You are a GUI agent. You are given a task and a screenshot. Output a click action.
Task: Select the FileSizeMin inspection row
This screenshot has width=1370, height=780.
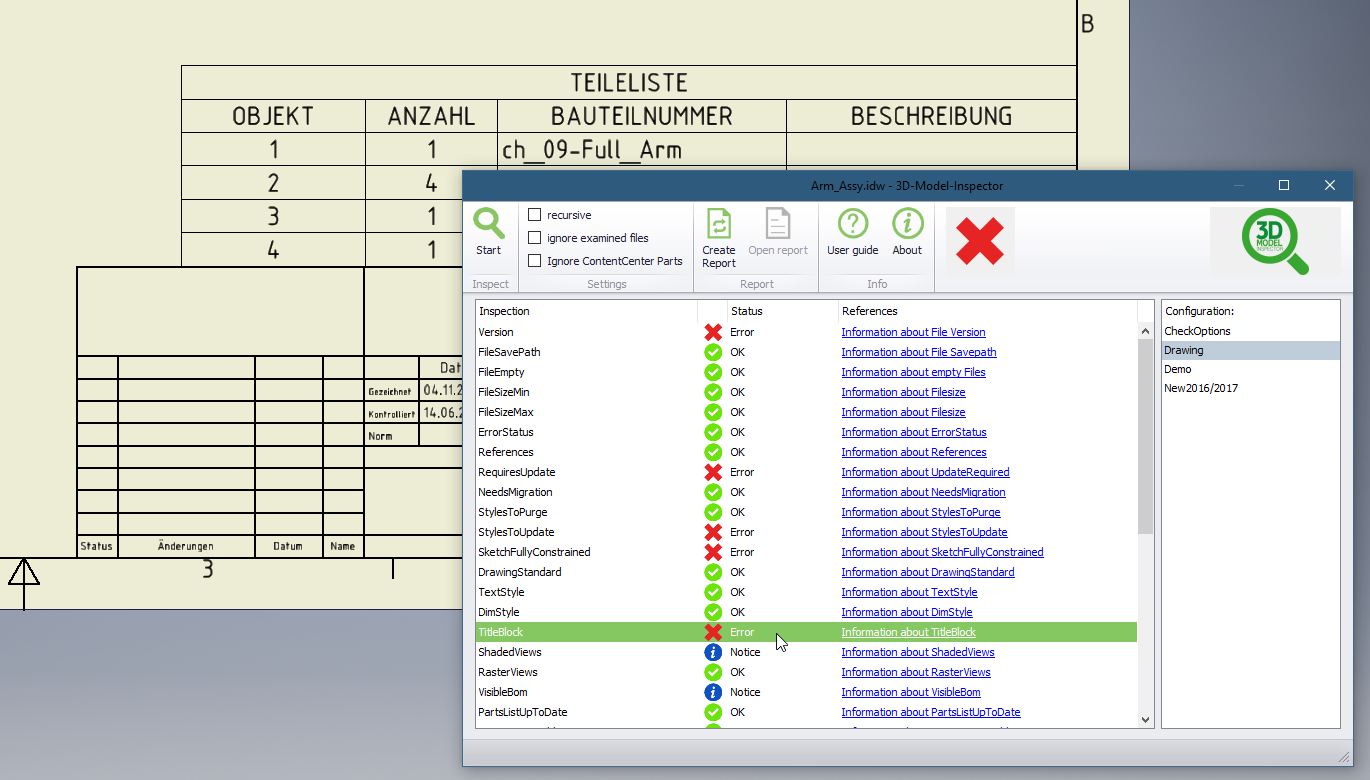(x=805, y=392)
